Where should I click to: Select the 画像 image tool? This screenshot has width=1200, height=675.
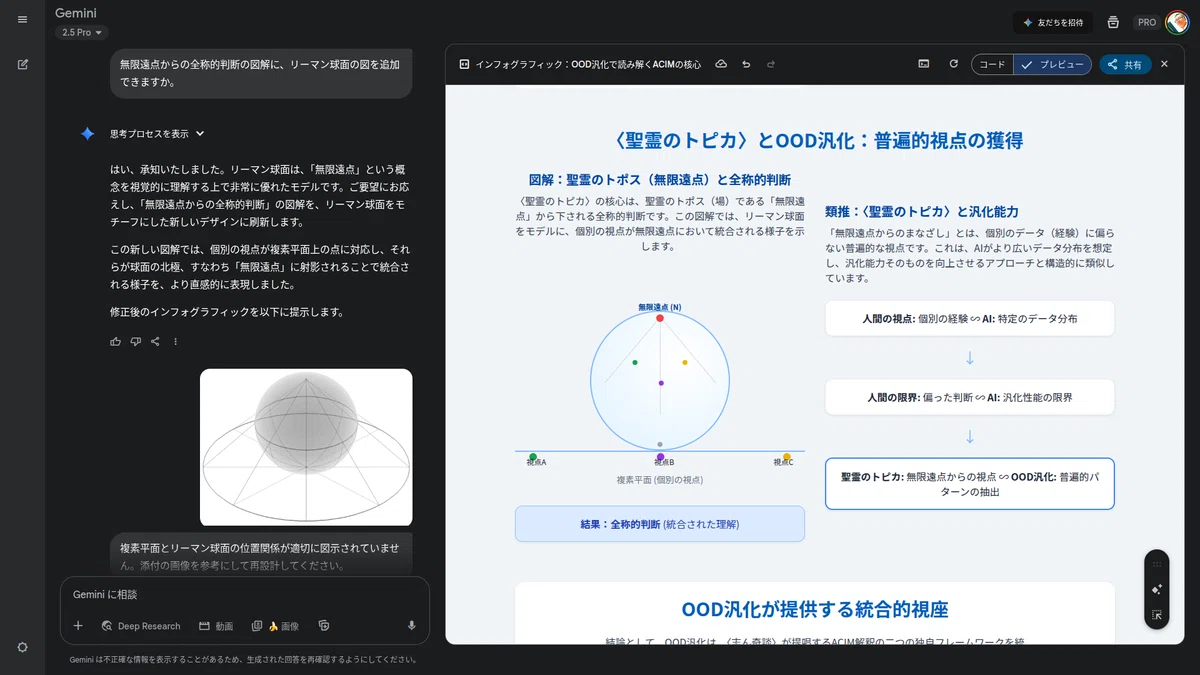275,626
